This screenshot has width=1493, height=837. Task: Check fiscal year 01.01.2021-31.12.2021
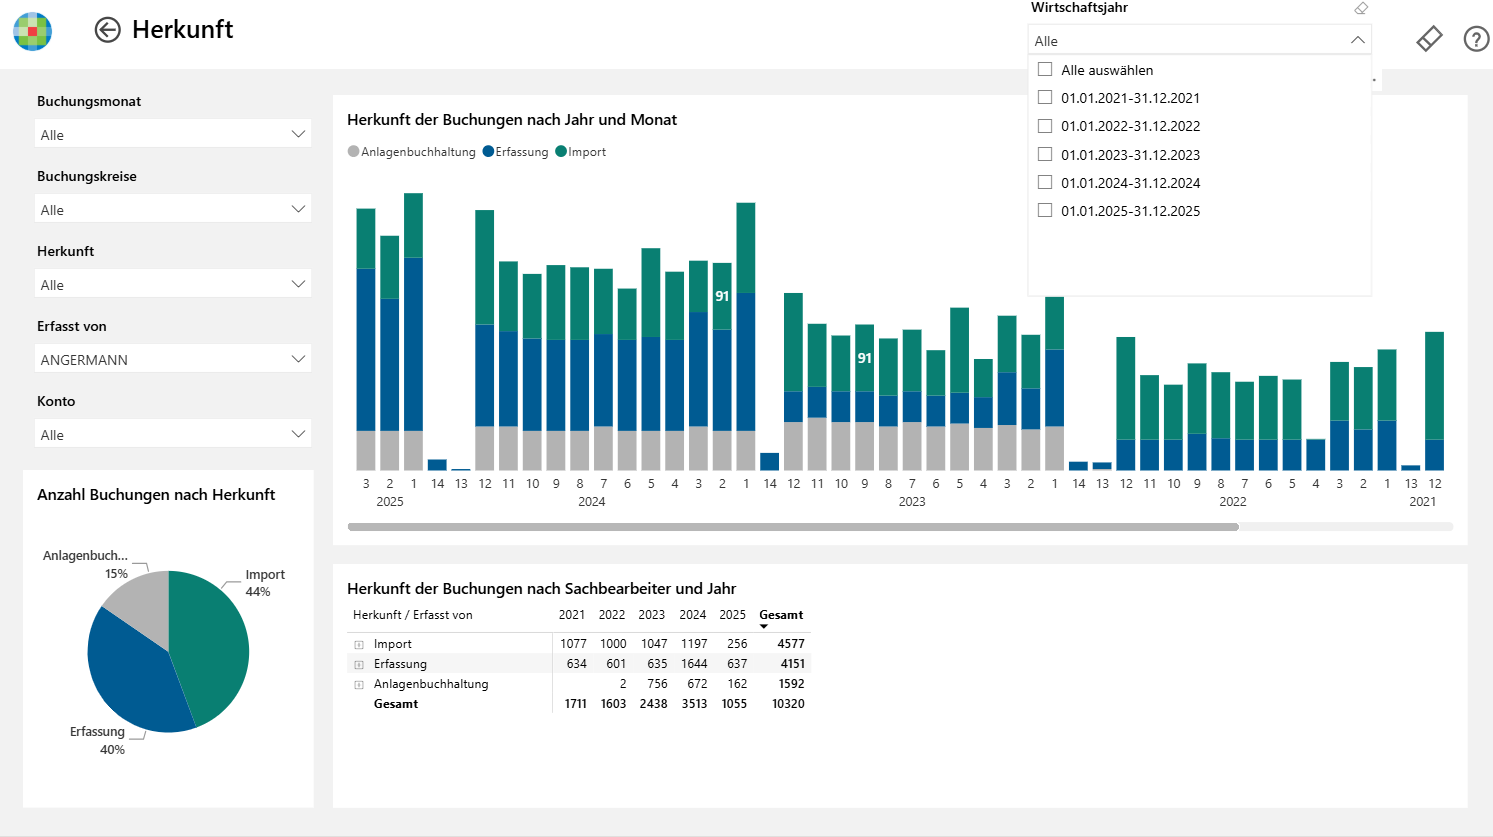(1045, 98)
